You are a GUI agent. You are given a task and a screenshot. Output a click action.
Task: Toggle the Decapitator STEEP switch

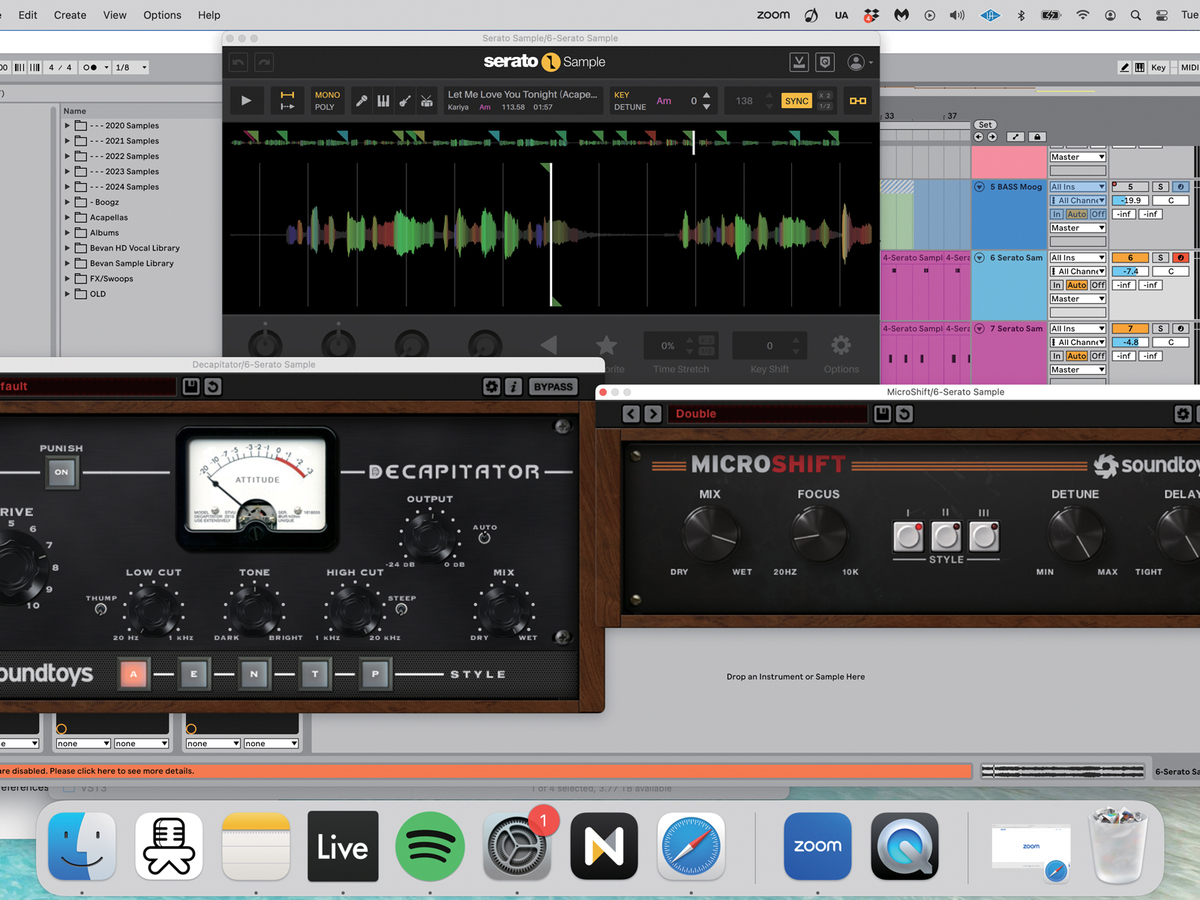402,609
